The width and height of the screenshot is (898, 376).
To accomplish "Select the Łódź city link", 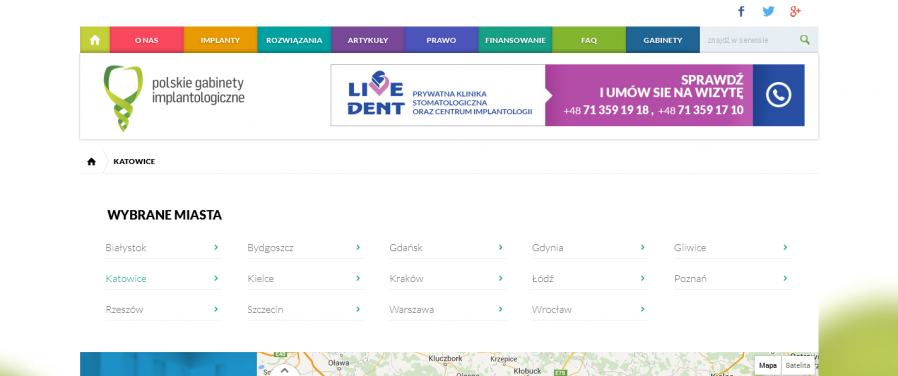I will pyautogui.click(x=542, y=279).
